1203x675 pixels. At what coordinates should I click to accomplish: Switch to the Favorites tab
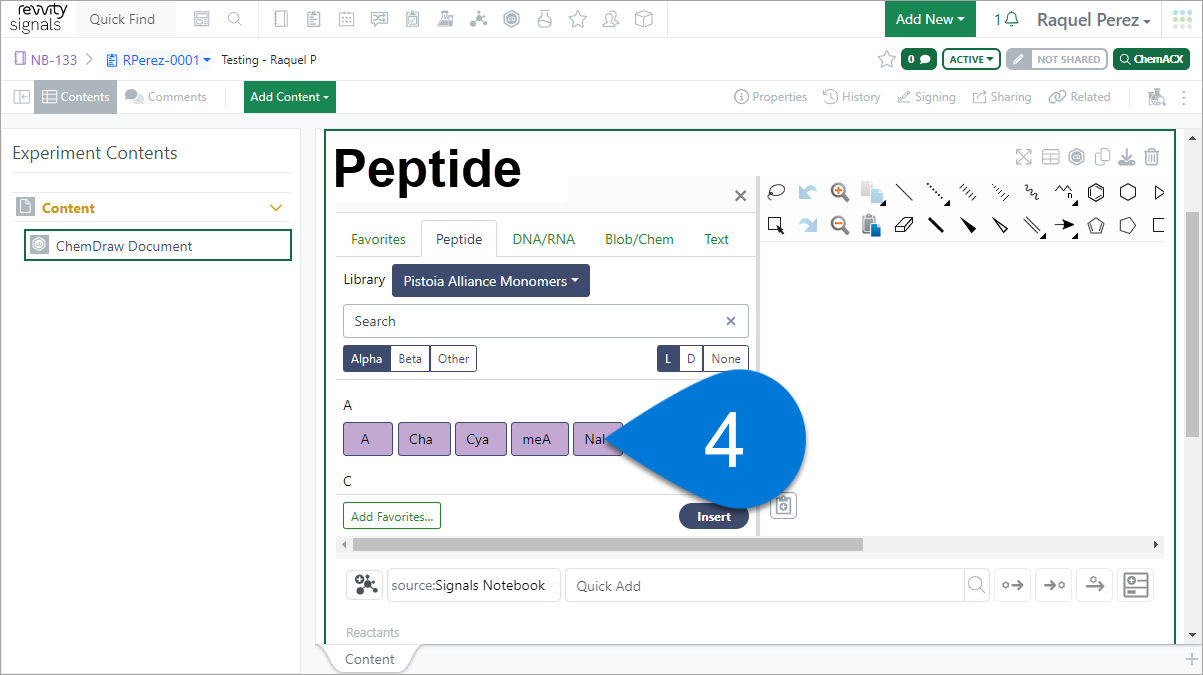(378, 239)
